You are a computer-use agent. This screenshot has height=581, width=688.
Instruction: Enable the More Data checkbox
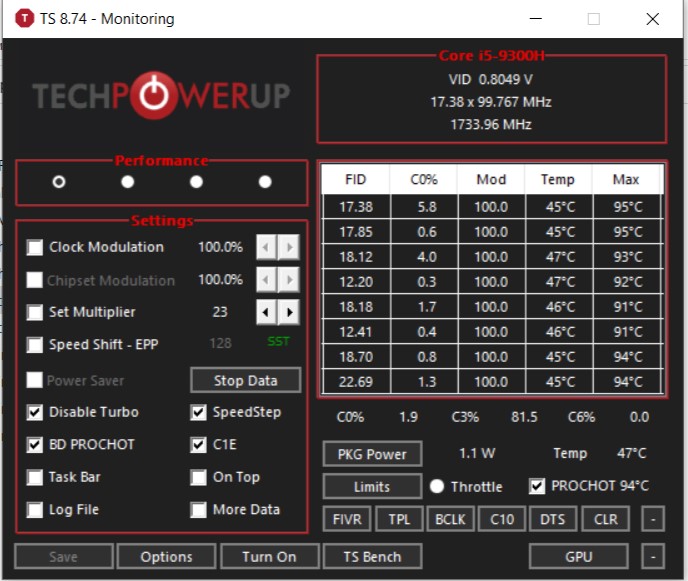click(198, 509)
